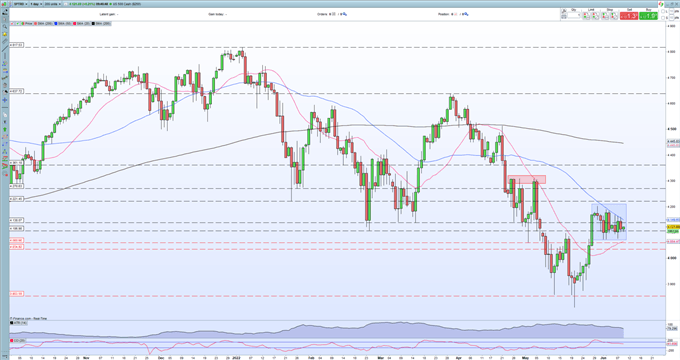
Task: Open the SPTRD instrument dropdown
Action: [x=21, y=4]
